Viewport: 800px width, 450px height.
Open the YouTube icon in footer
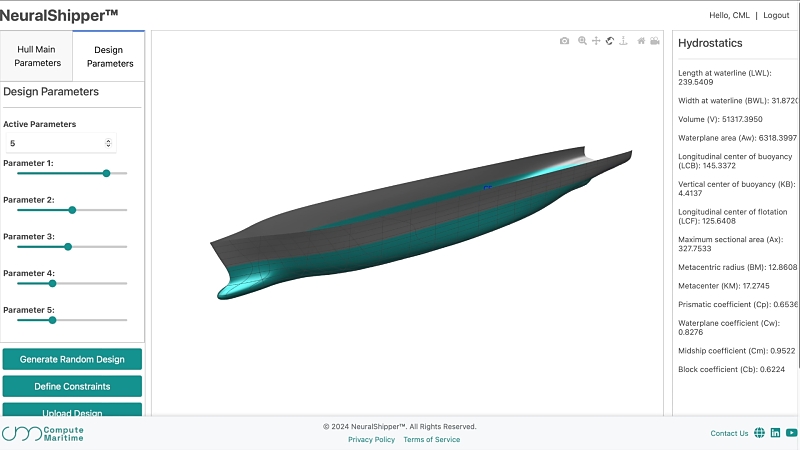pos(791,433)
